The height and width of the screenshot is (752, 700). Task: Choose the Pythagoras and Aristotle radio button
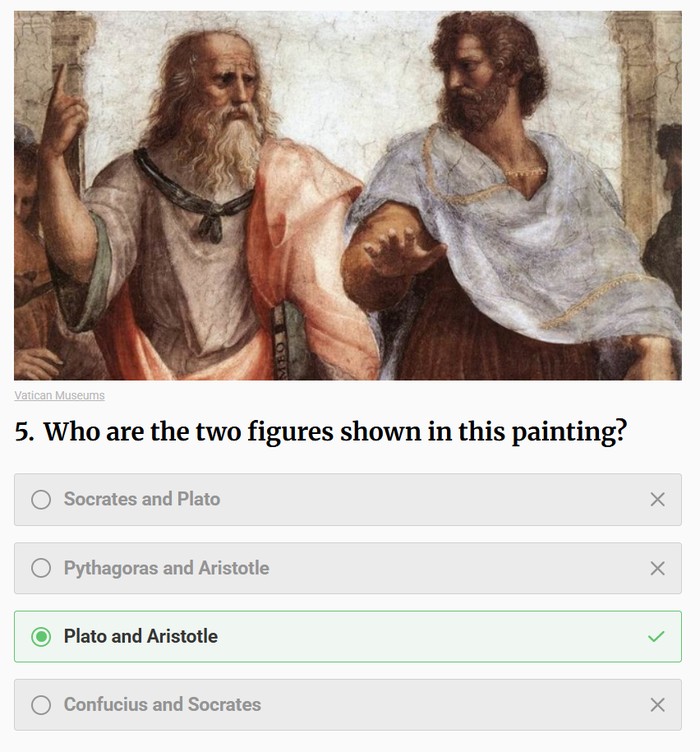click(41, 568)
